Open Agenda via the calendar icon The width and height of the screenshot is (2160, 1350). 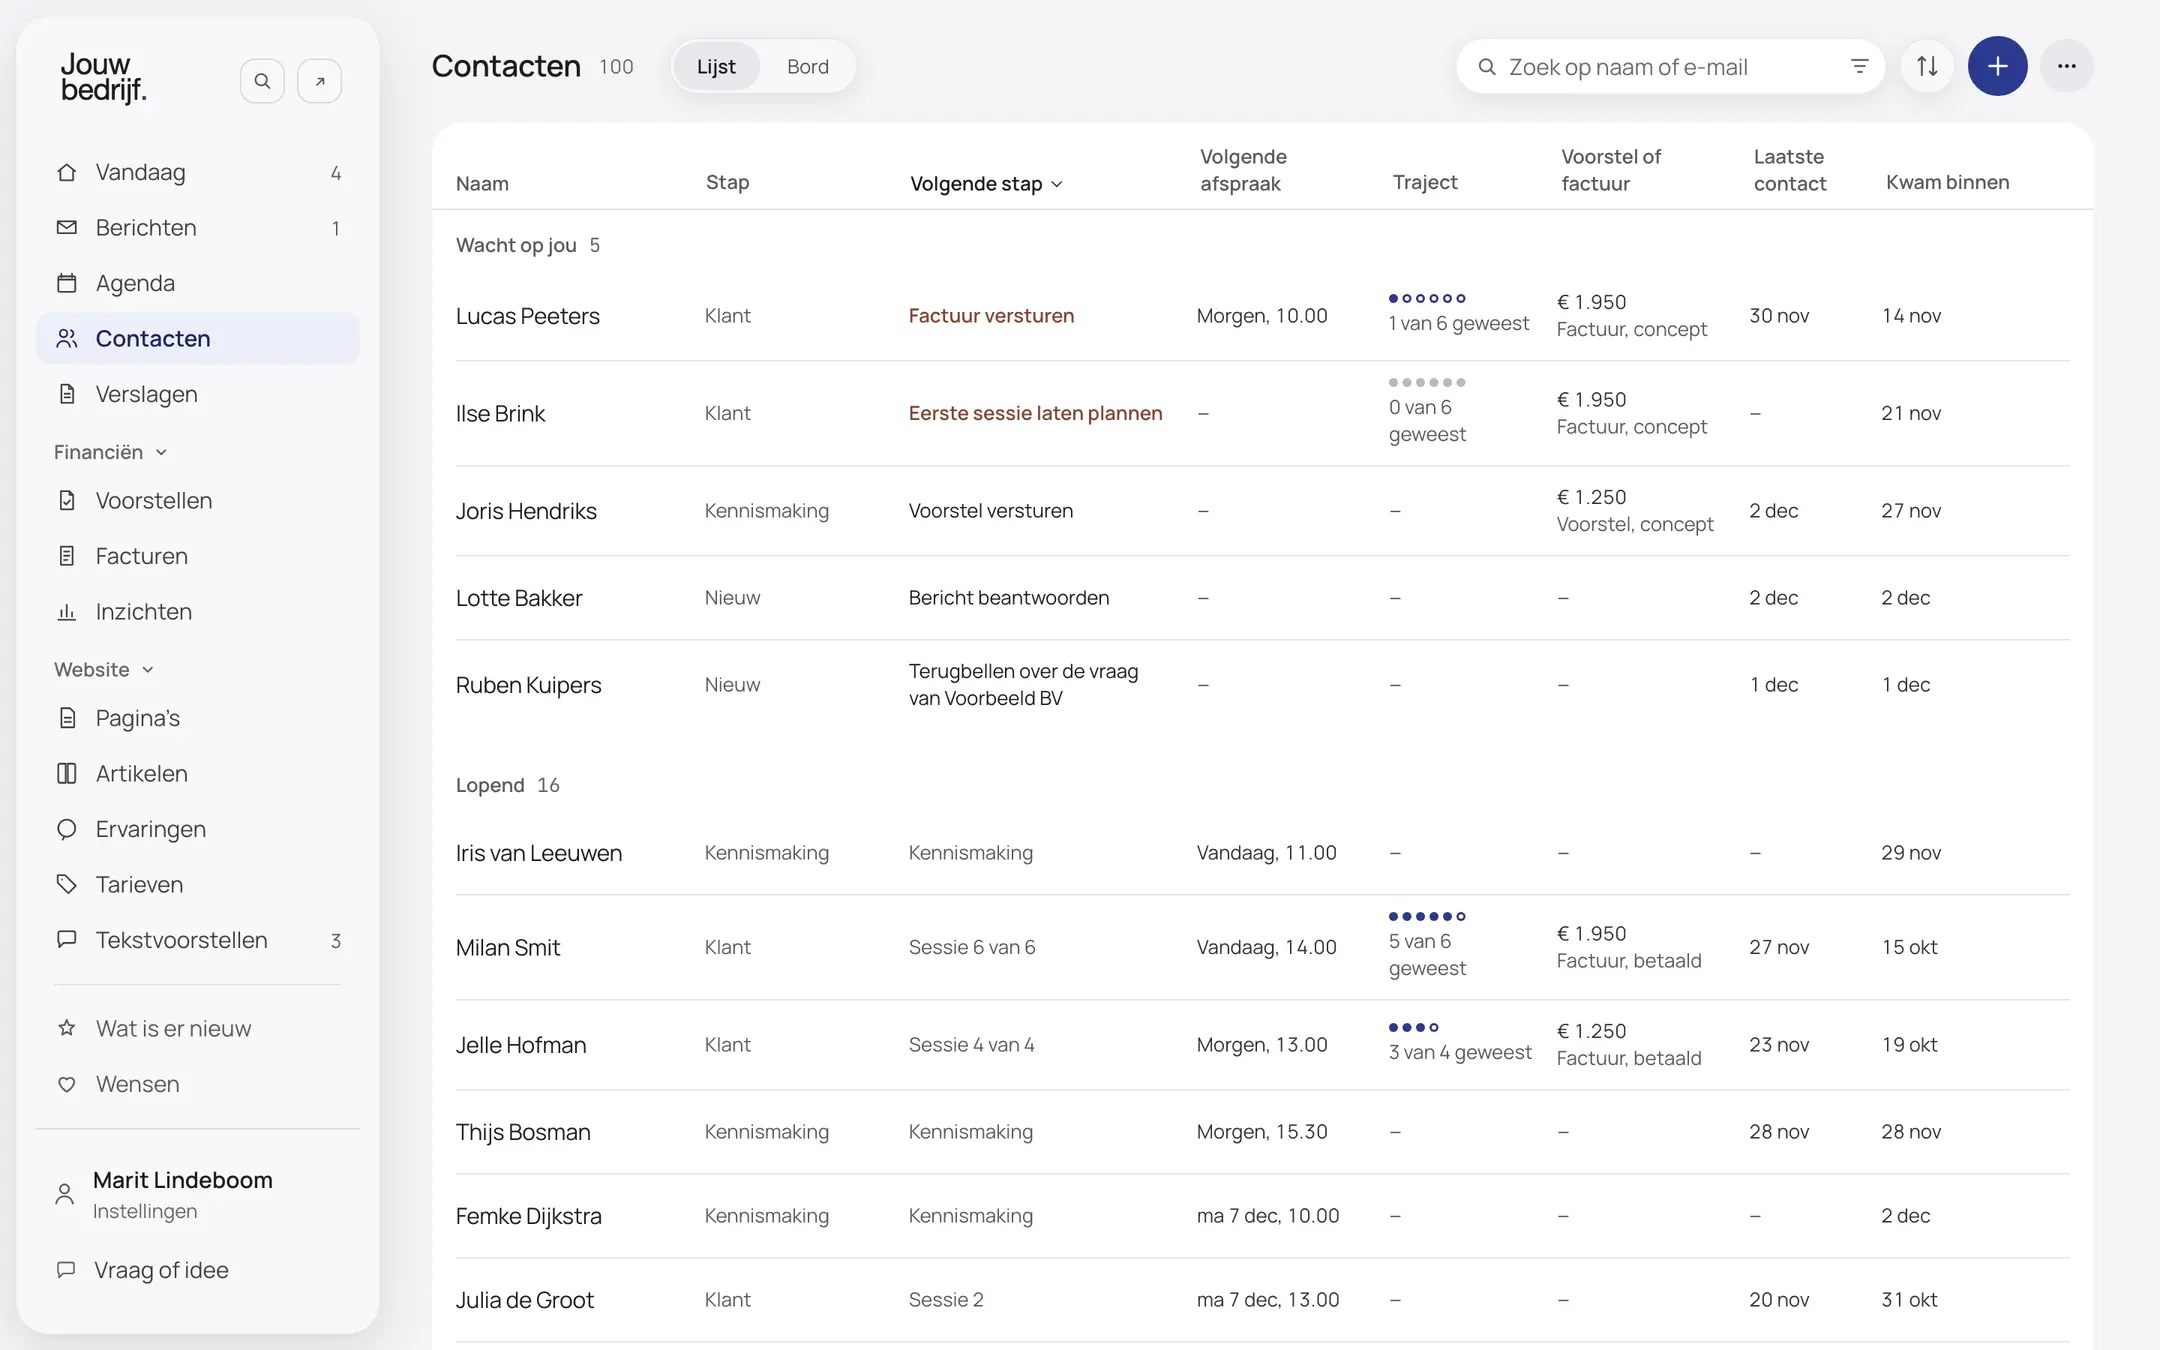click(x=67, y=283)
